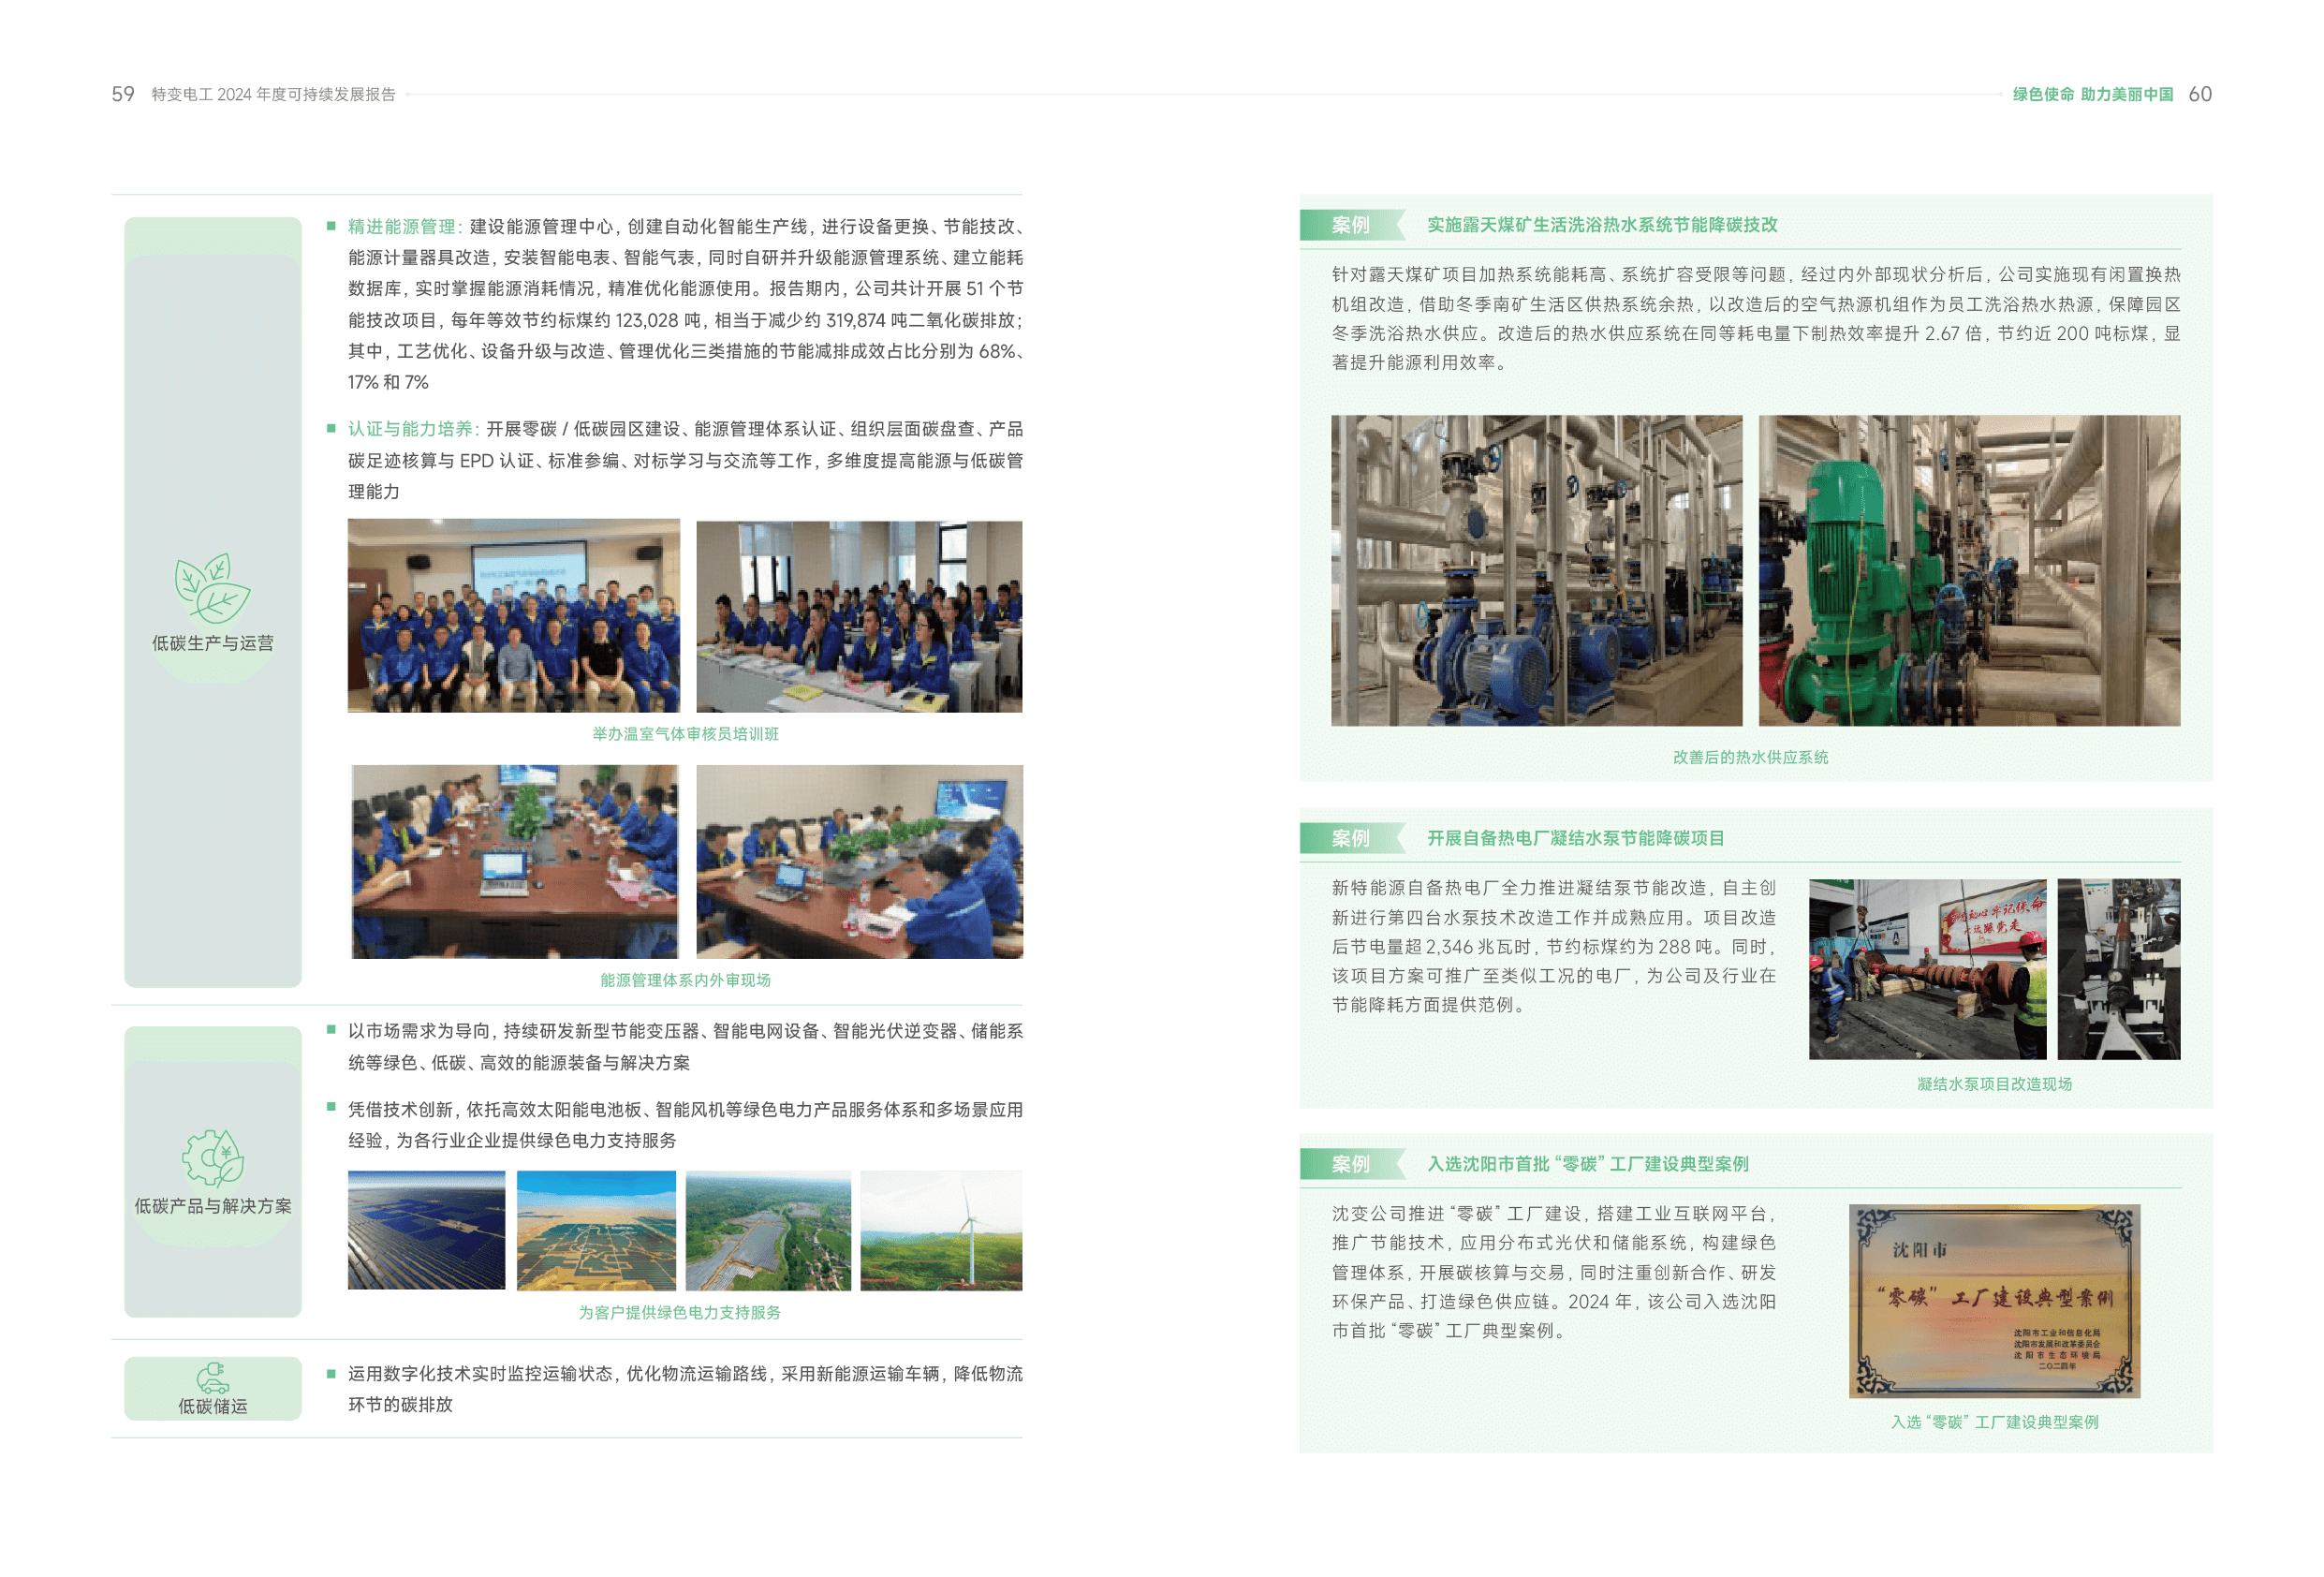The height and width of the screenshot is (1577, 2324).
Task: Click green bullet before 认证与能力培养
Action: (331, 428)
